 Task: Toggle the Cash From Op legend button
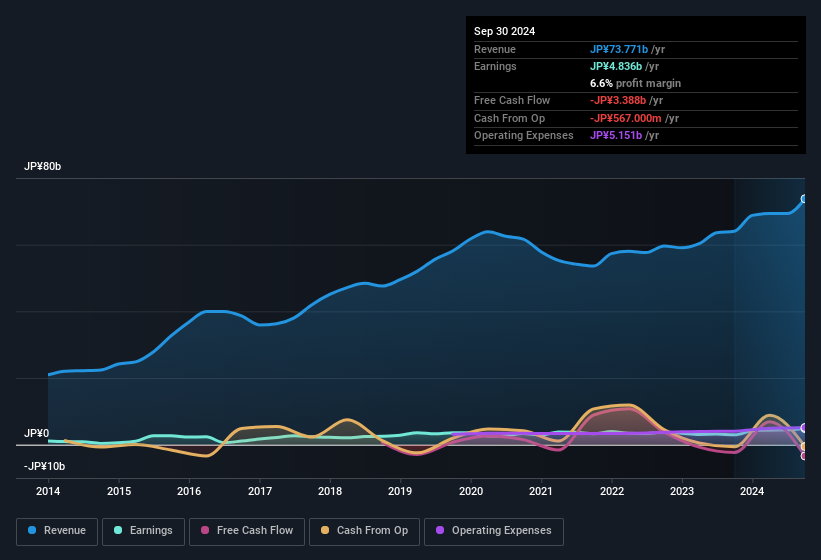click(364, 531)
